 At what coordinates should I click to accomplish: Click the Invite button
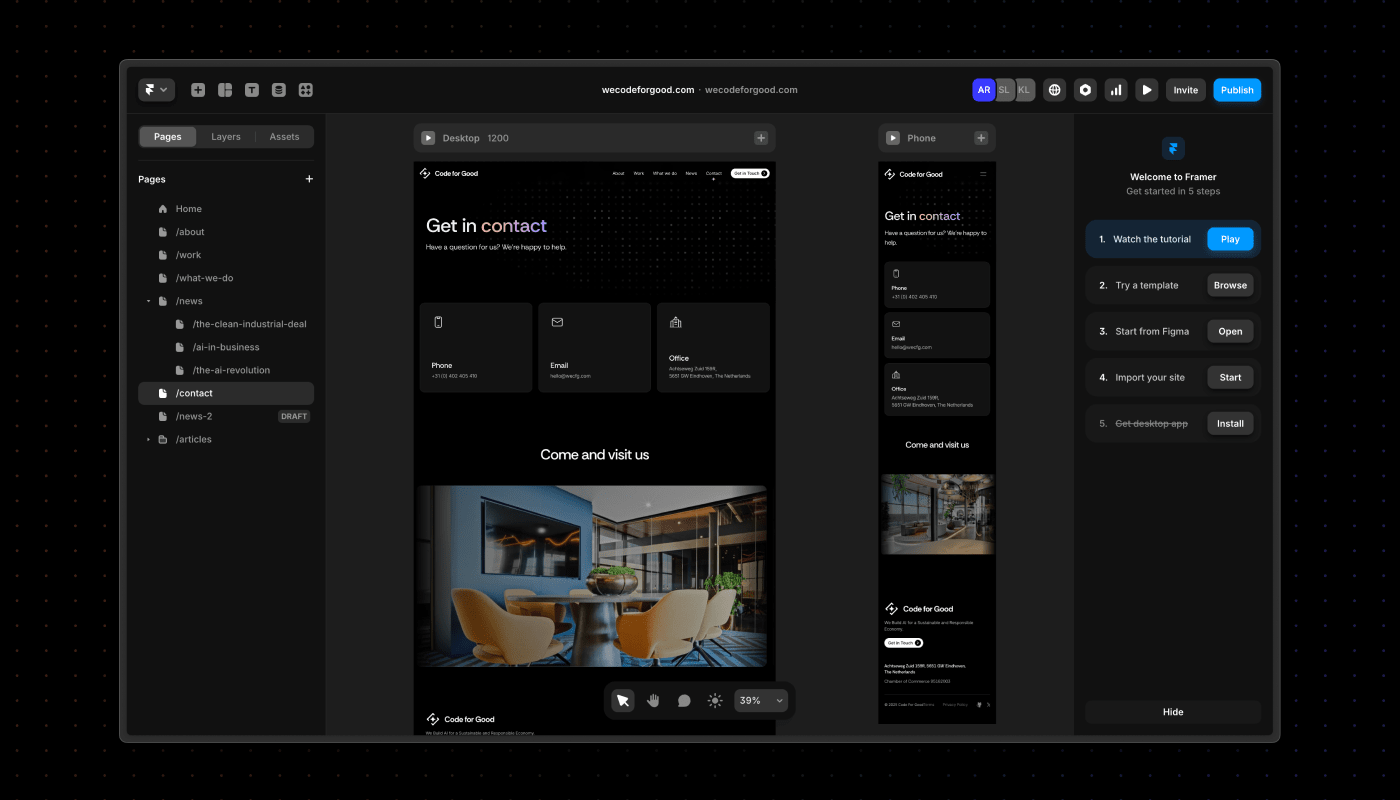pos(1186,90)
